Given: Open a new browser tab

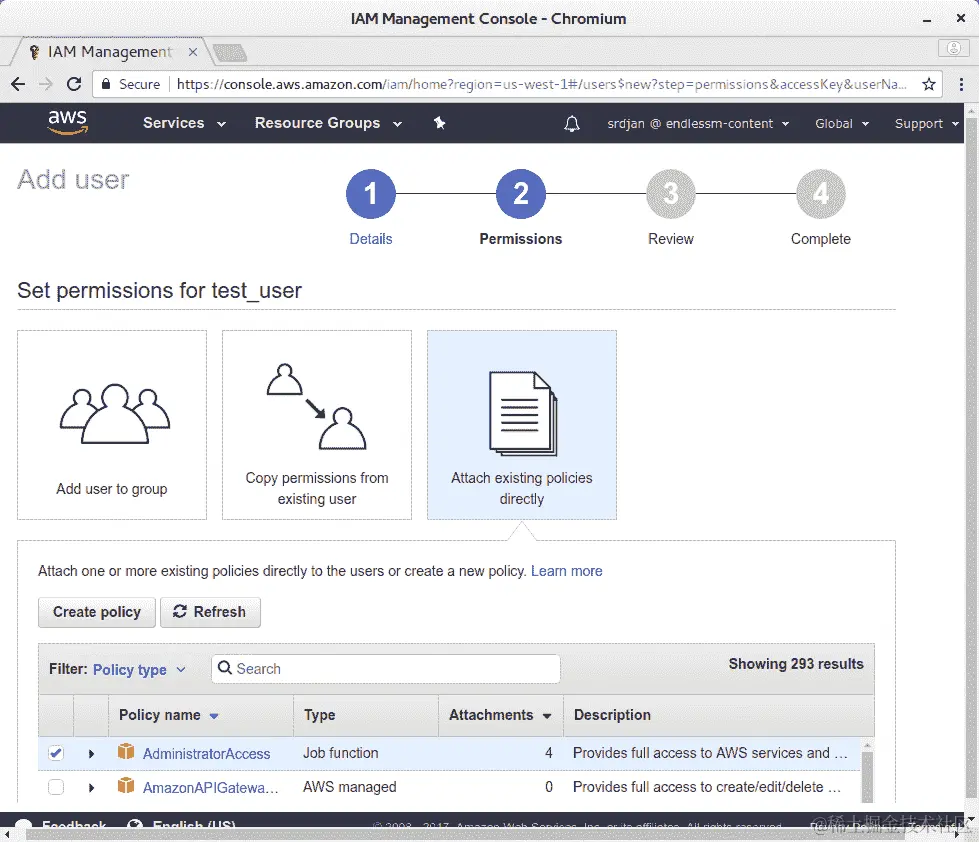Looking at the screenshot, I should coord(229,52).
